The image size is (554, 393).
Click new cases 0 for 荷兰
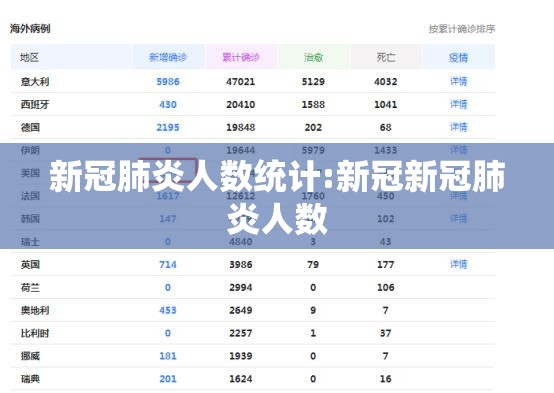(x=168, y=287)
